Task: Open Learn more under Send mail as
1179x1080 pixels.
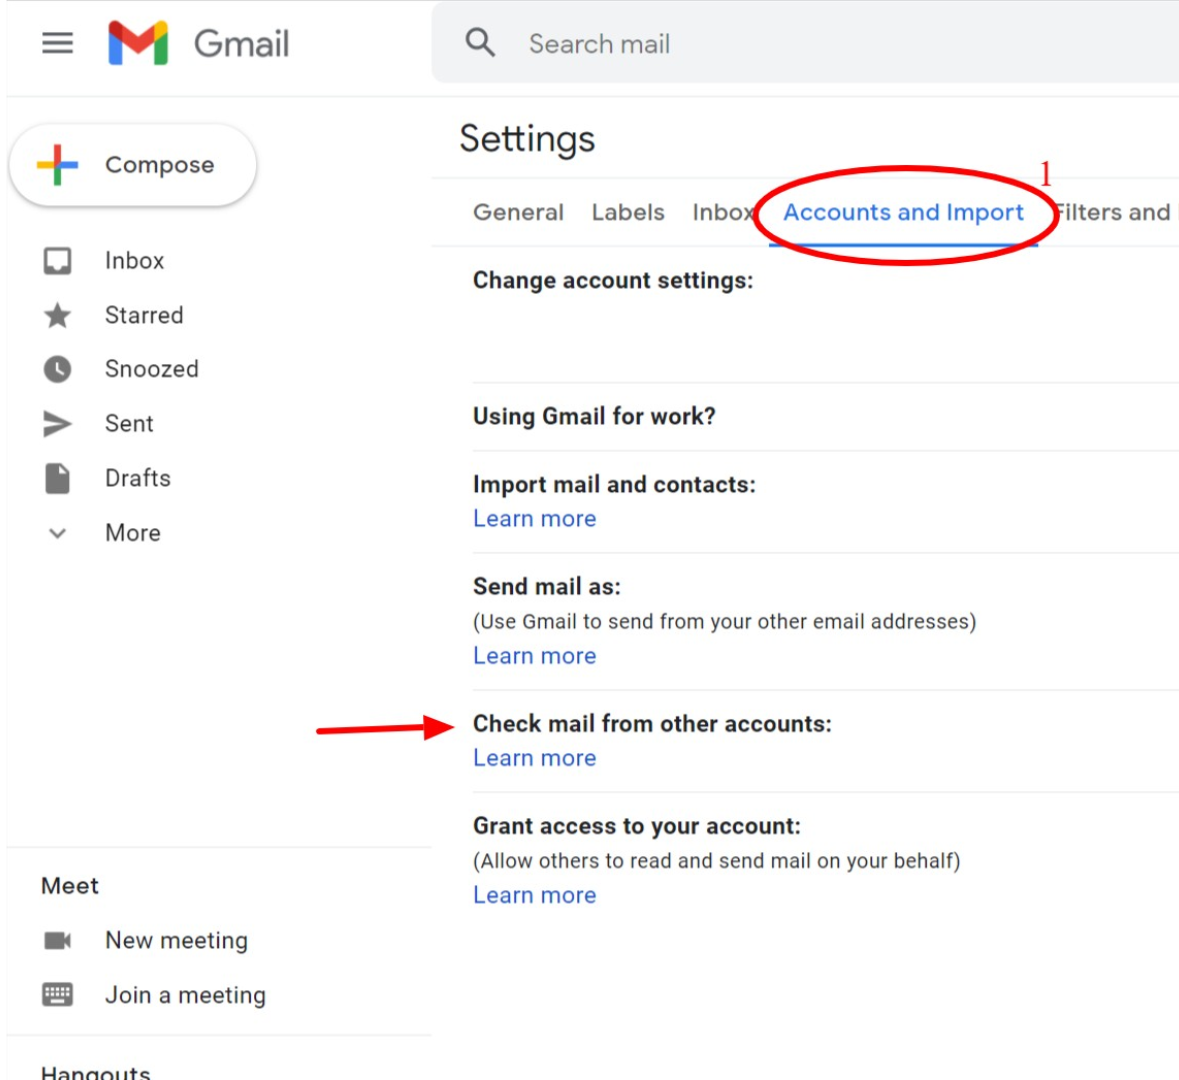Action: point(535,656)
